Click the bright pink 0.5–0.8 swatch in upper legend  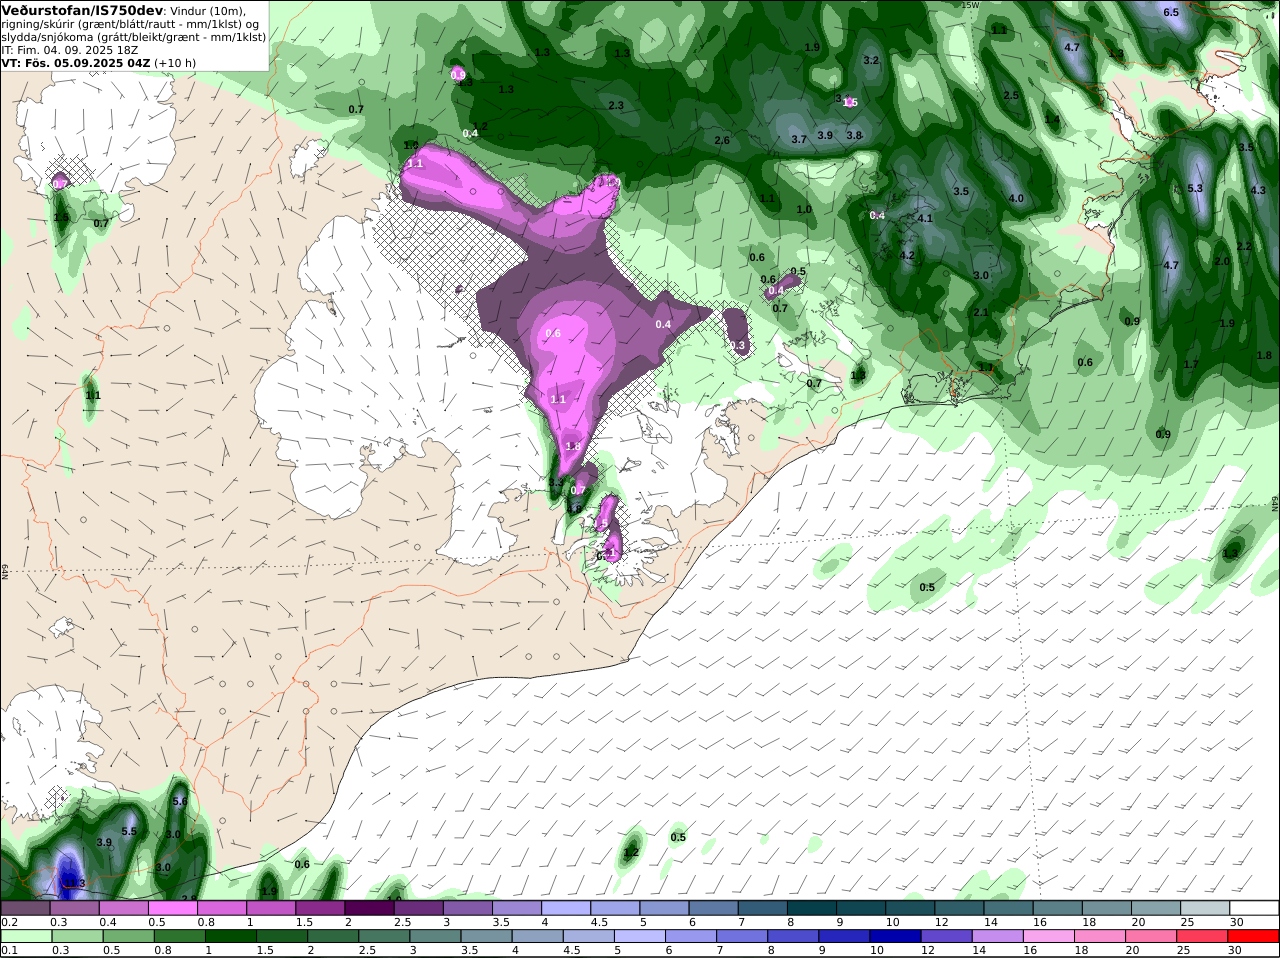tap(173, 908)
